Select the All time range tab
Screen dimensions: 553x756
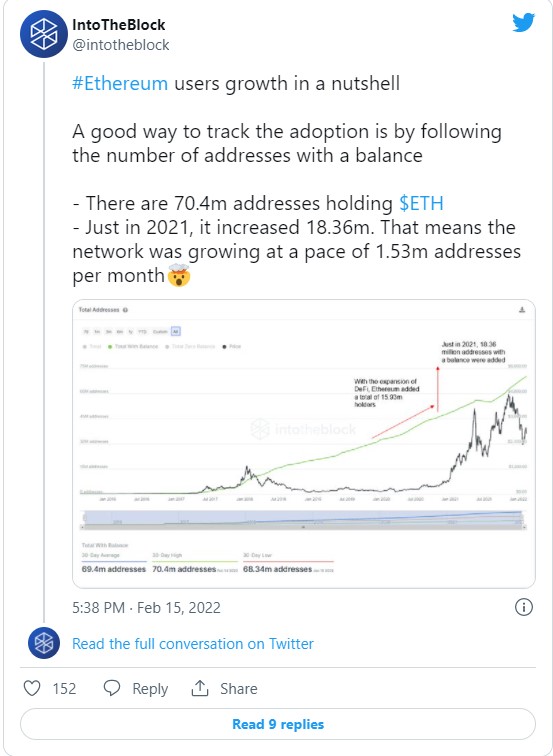point(175,331)
